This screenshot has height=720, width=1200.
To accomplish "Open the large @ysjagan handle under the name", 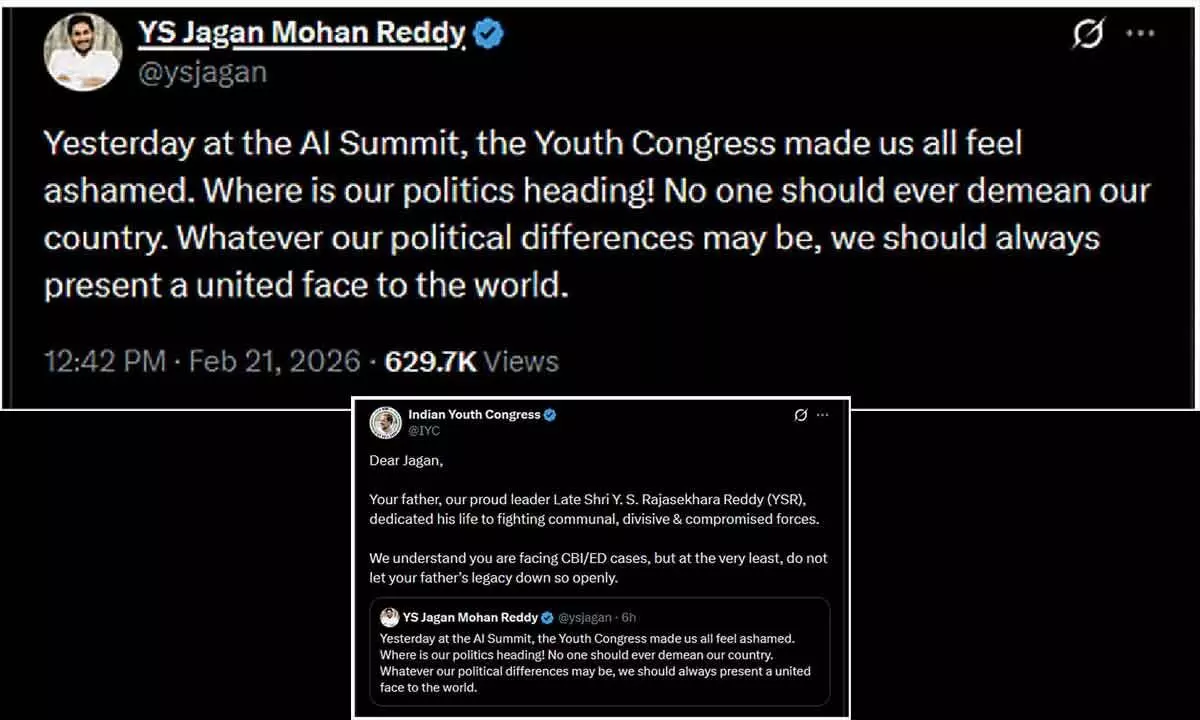I will point(202,73).
